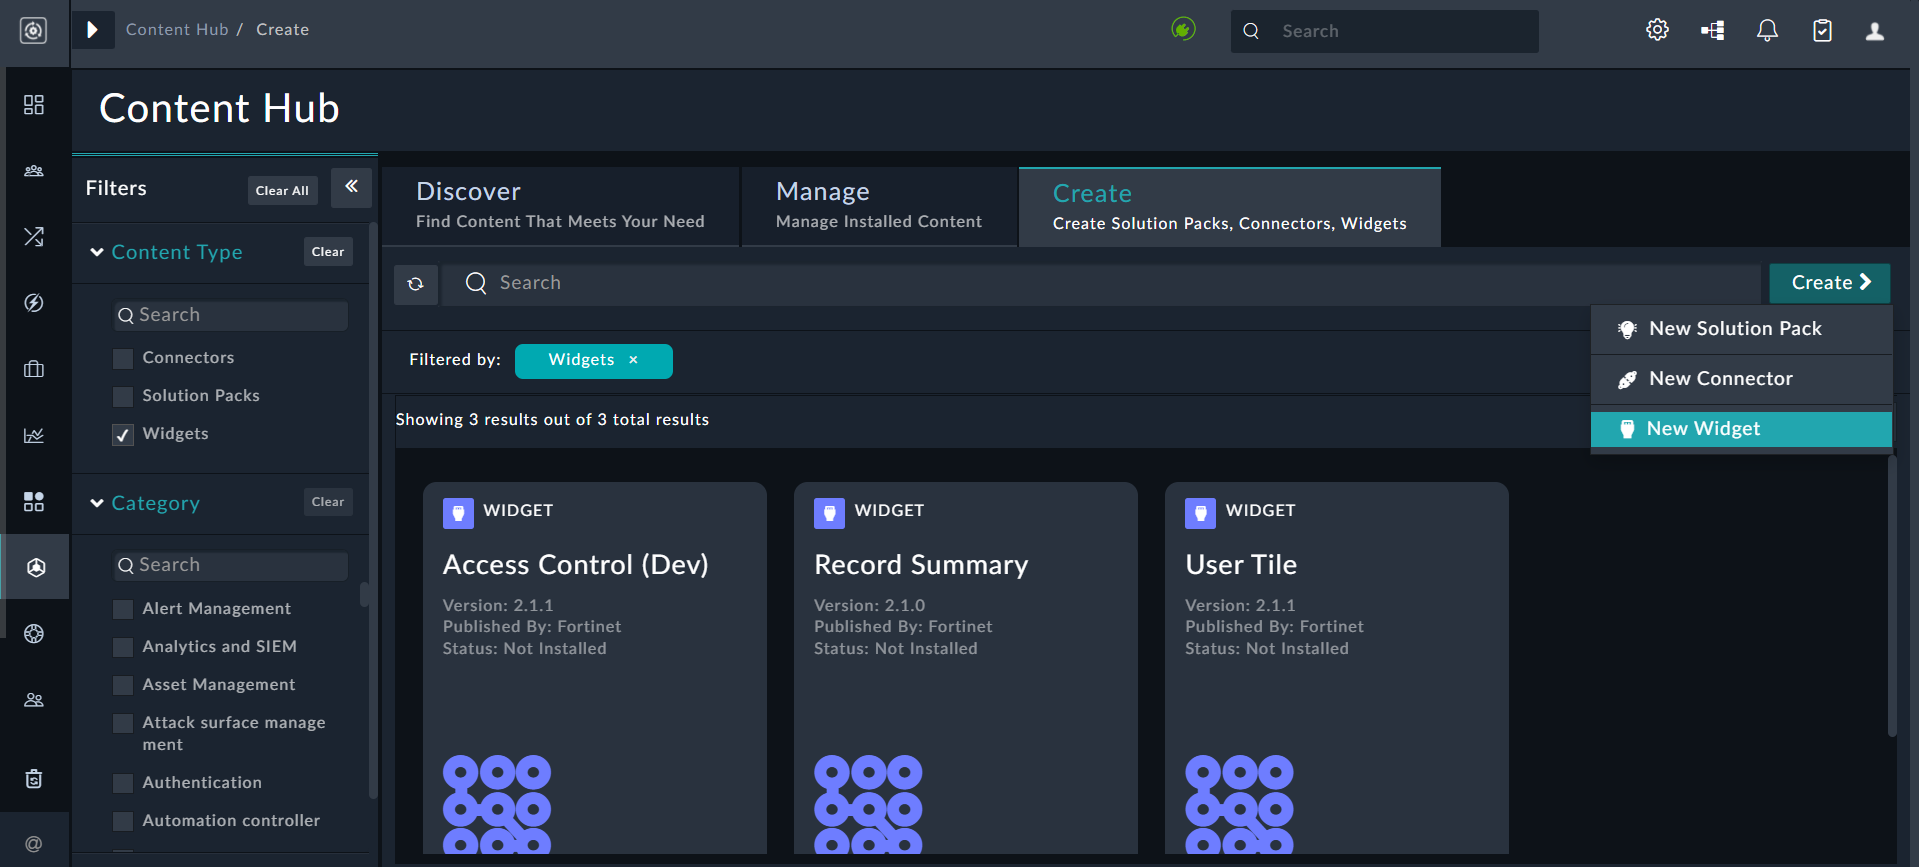1919x867 pixels.
Task: Clear the Content Type filter
Action: pyautogui.click(x=328, y=252)
